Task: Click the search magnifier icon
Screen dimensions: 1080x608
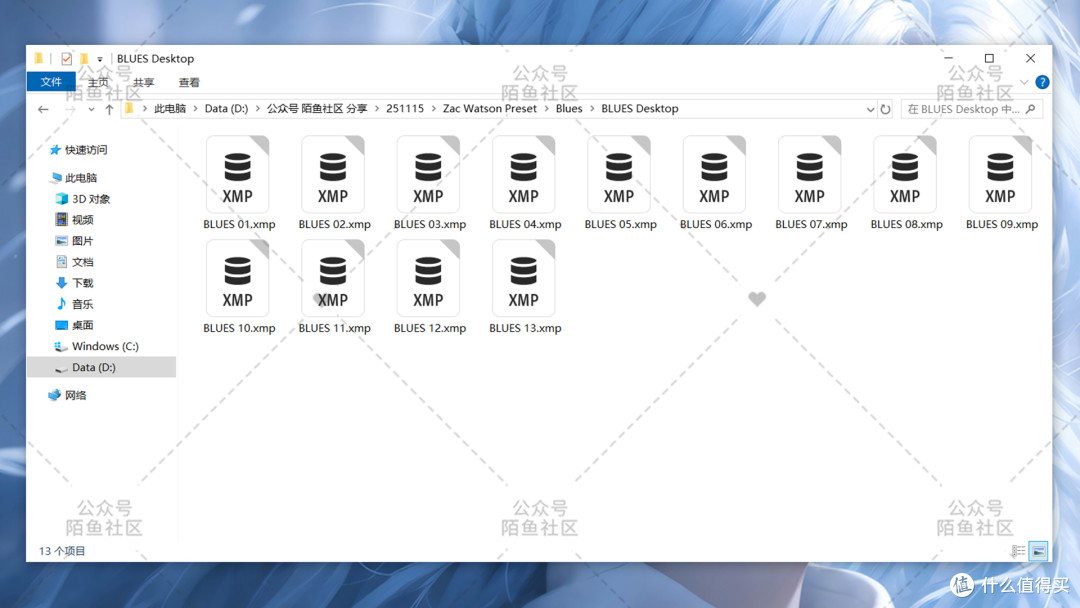Action: click(x=1030, y=109)
